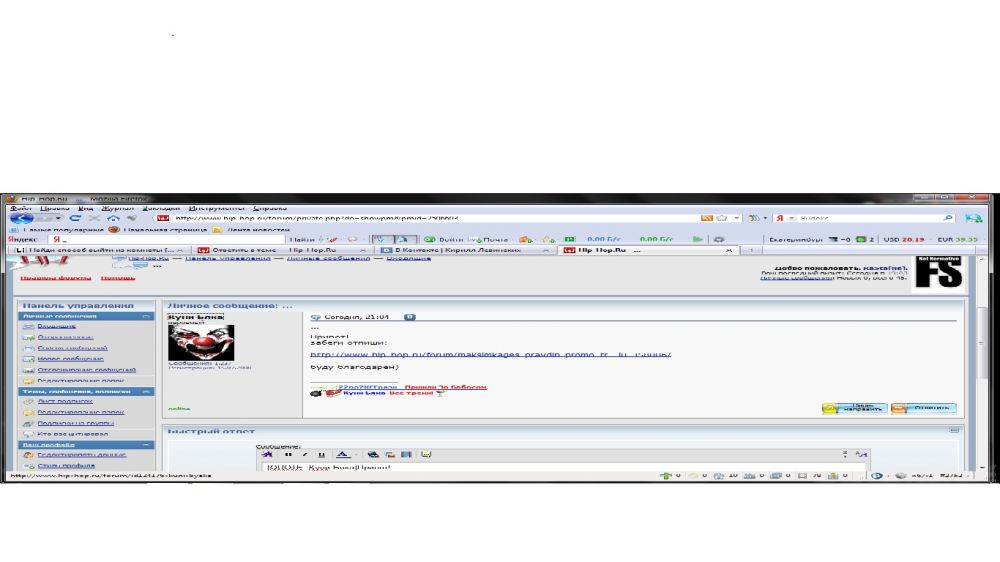Collapse the Быстрый ответ panel
Viewport: 1000px width, 562px height.
coord(953,431)
